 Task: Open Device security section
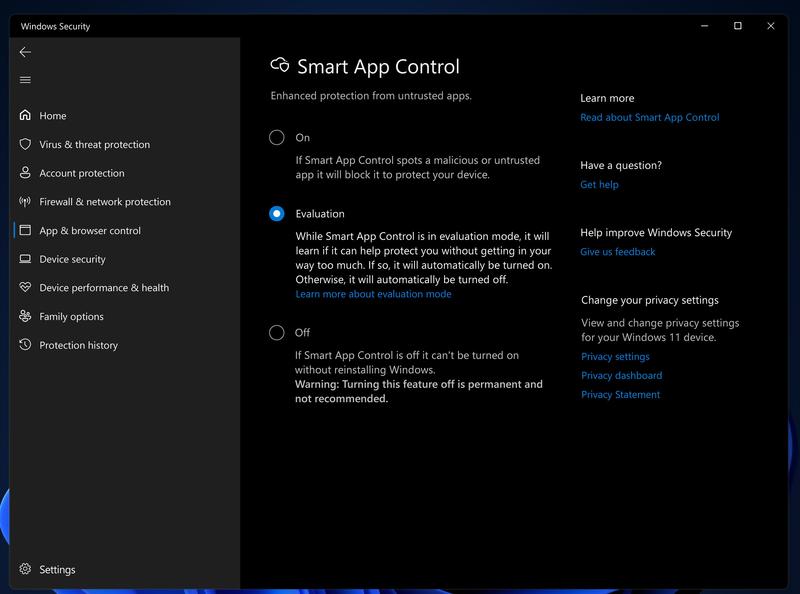coord(72,259)
